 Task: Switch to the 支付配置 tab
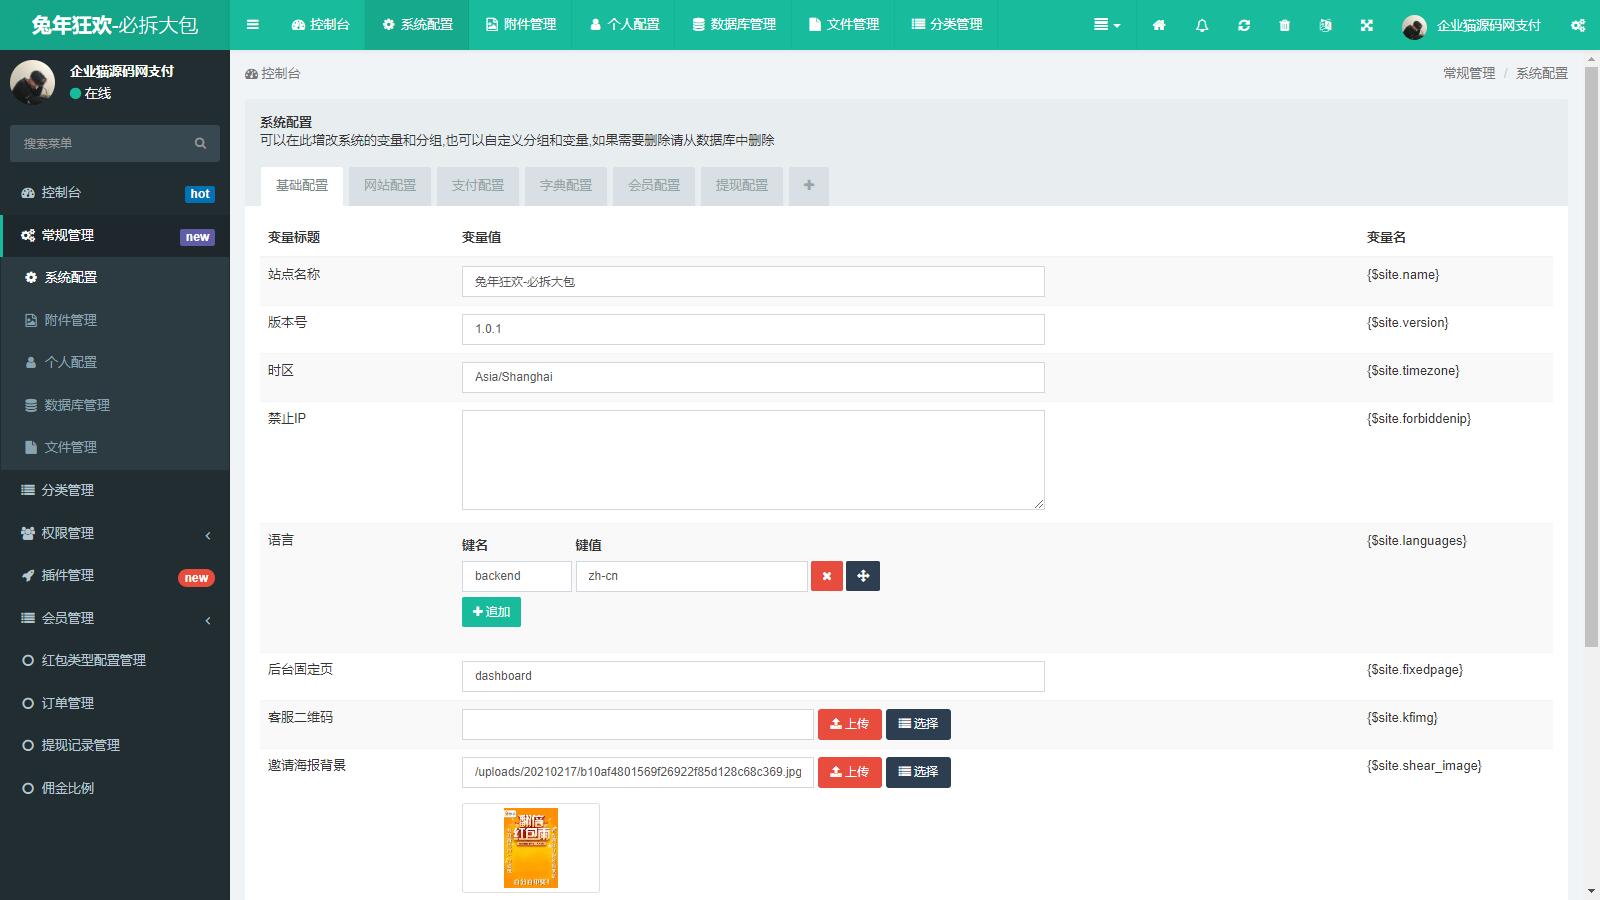coord(477,185)
